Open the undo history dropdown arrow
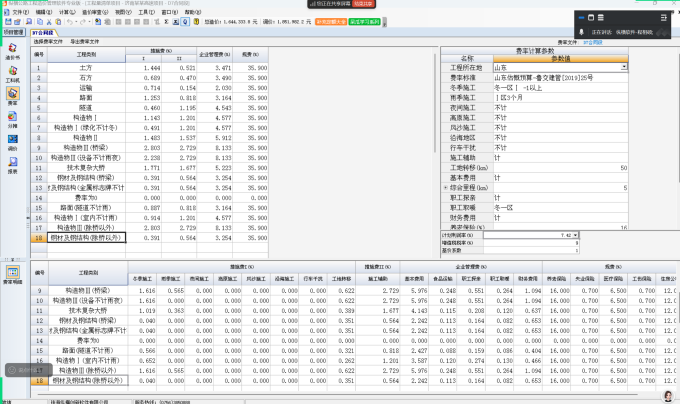 75,22
